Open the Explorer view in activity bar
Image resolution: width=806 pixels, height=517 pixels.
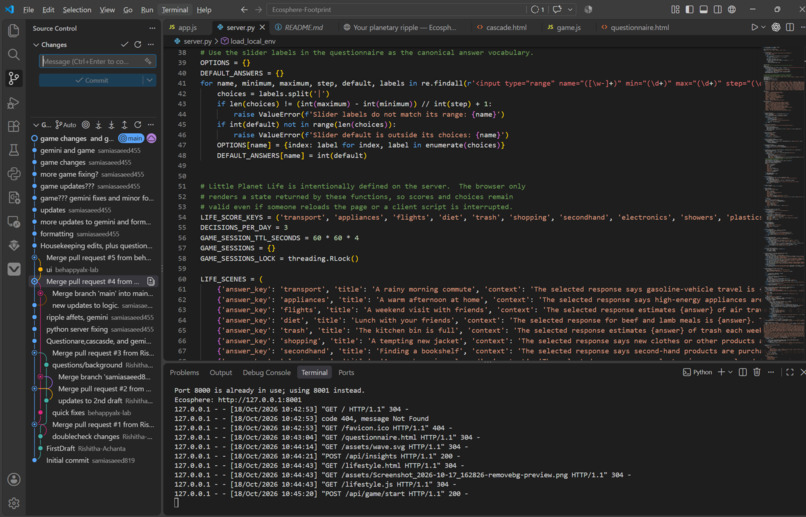[x=14, y=31]
